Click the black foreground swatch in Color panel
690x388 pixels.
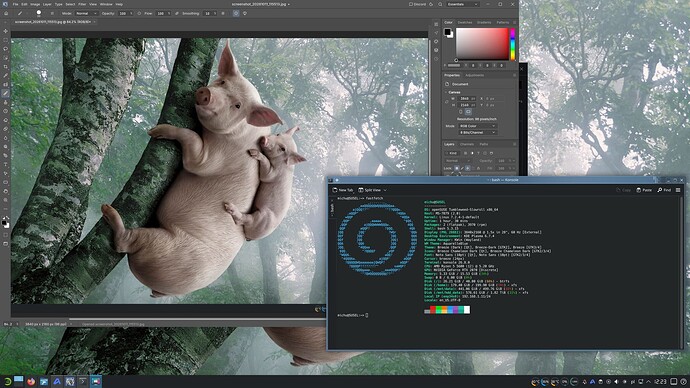pos(448,32)
